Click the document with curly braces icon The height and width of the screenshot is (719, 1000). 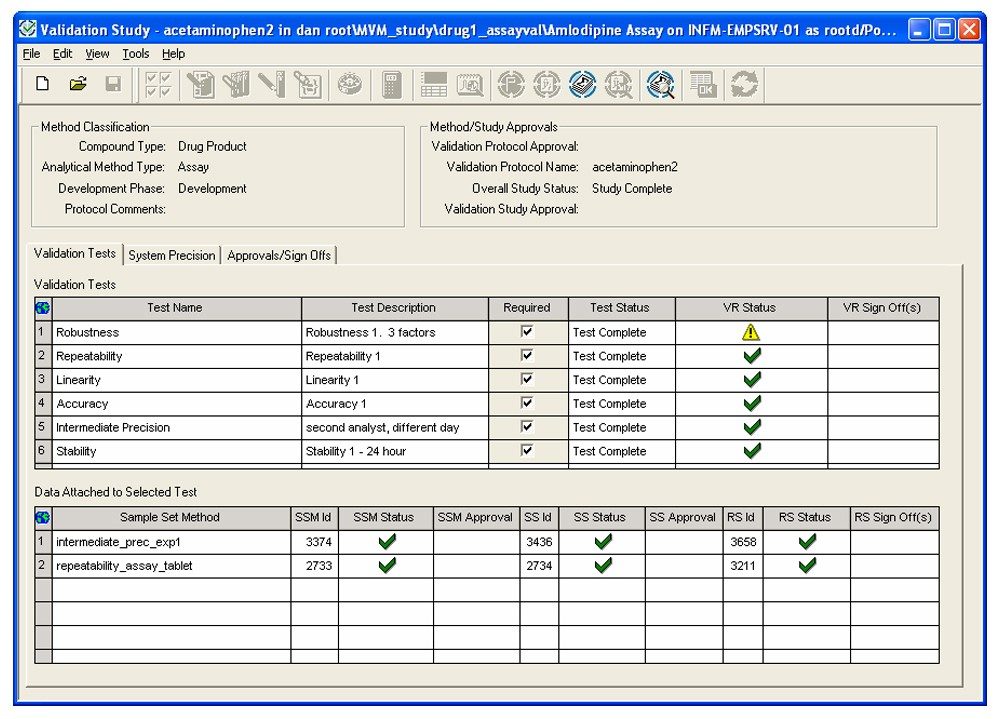[307, 84]
